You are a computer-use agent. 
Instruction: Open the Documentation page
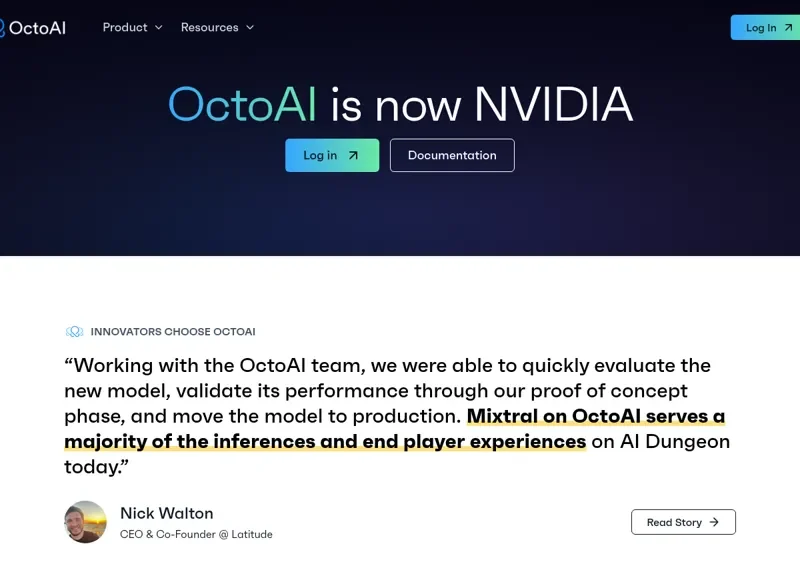pyautogui.click(x=452, y=156)
